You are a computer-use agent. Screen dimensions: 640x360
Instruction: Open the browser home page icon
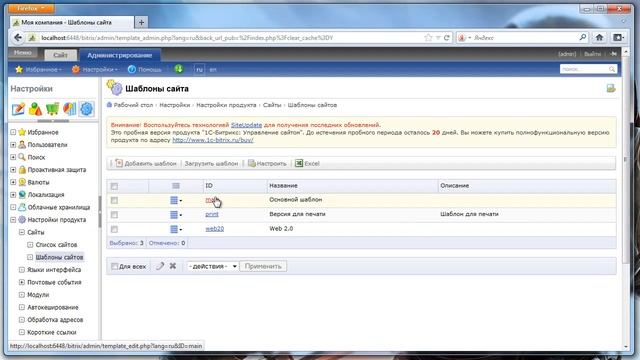pos(599,38)
